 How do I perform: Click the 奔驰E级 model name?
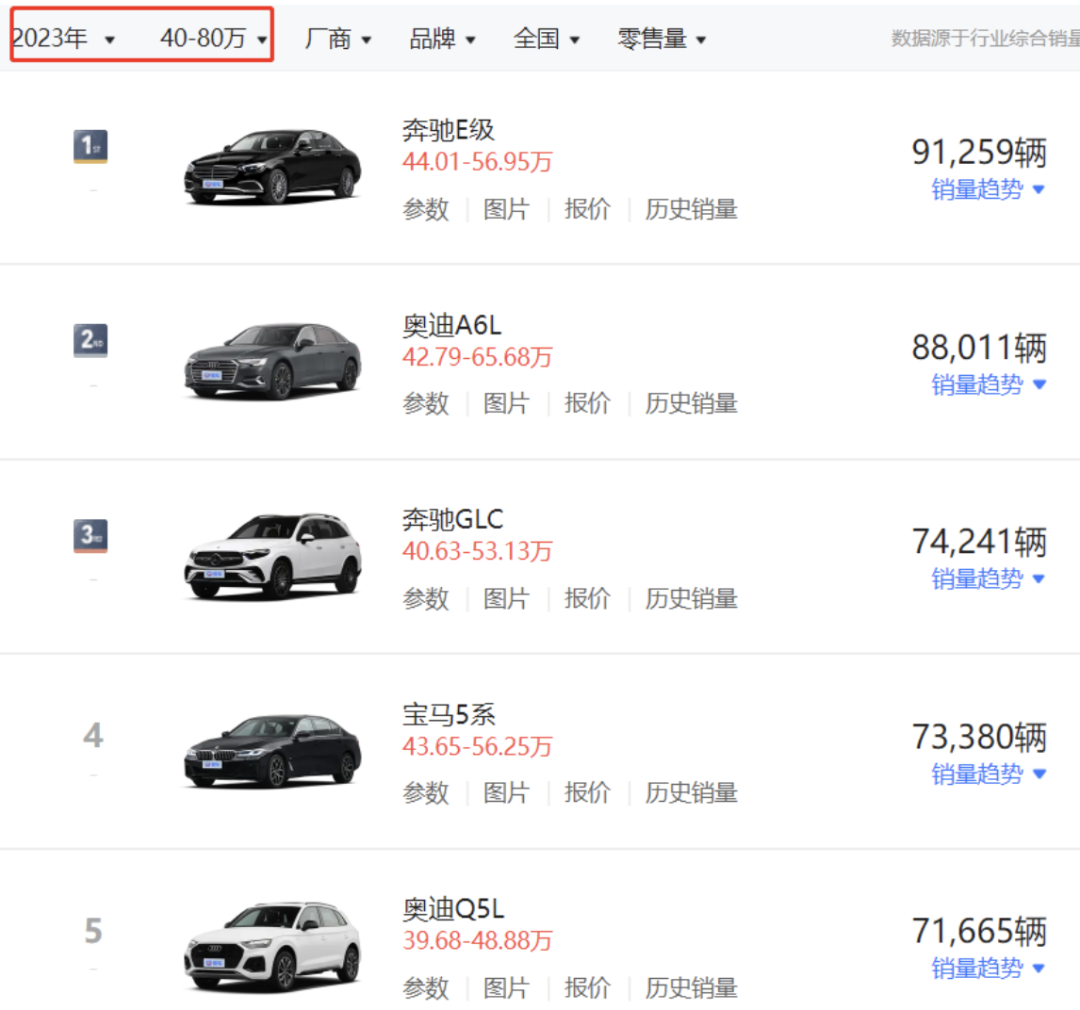point(449,130)
